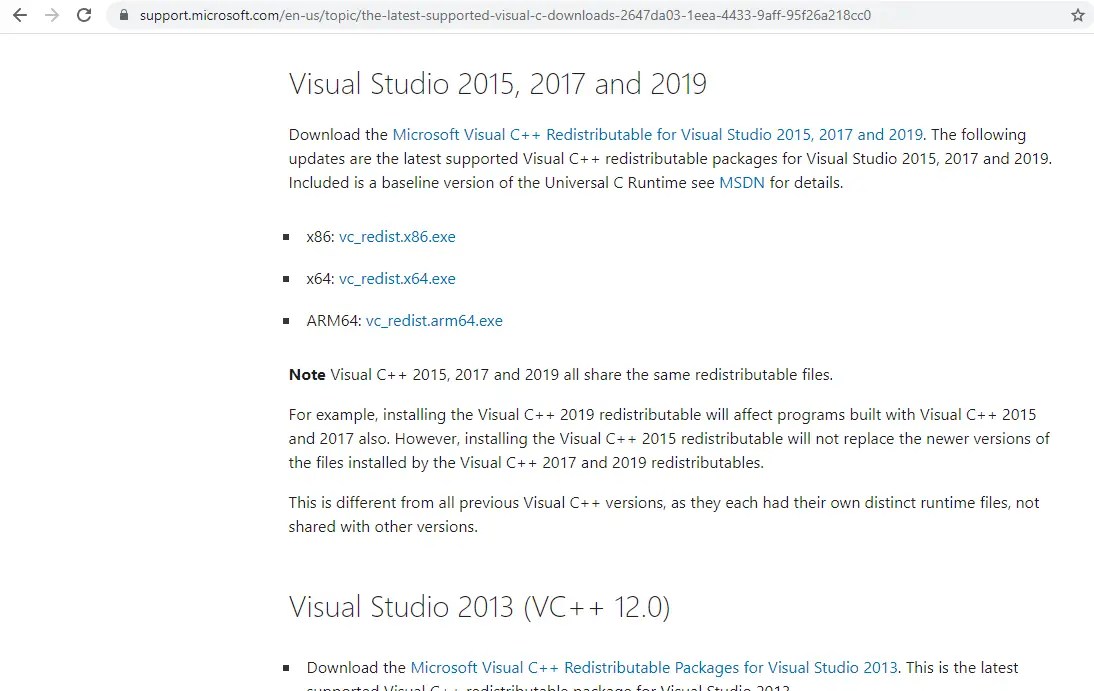This screenshot has height=691, width=1094.
Task: Open Microsoft Visual C++ Redistributable 2015-2019 link
Action: 657,135
